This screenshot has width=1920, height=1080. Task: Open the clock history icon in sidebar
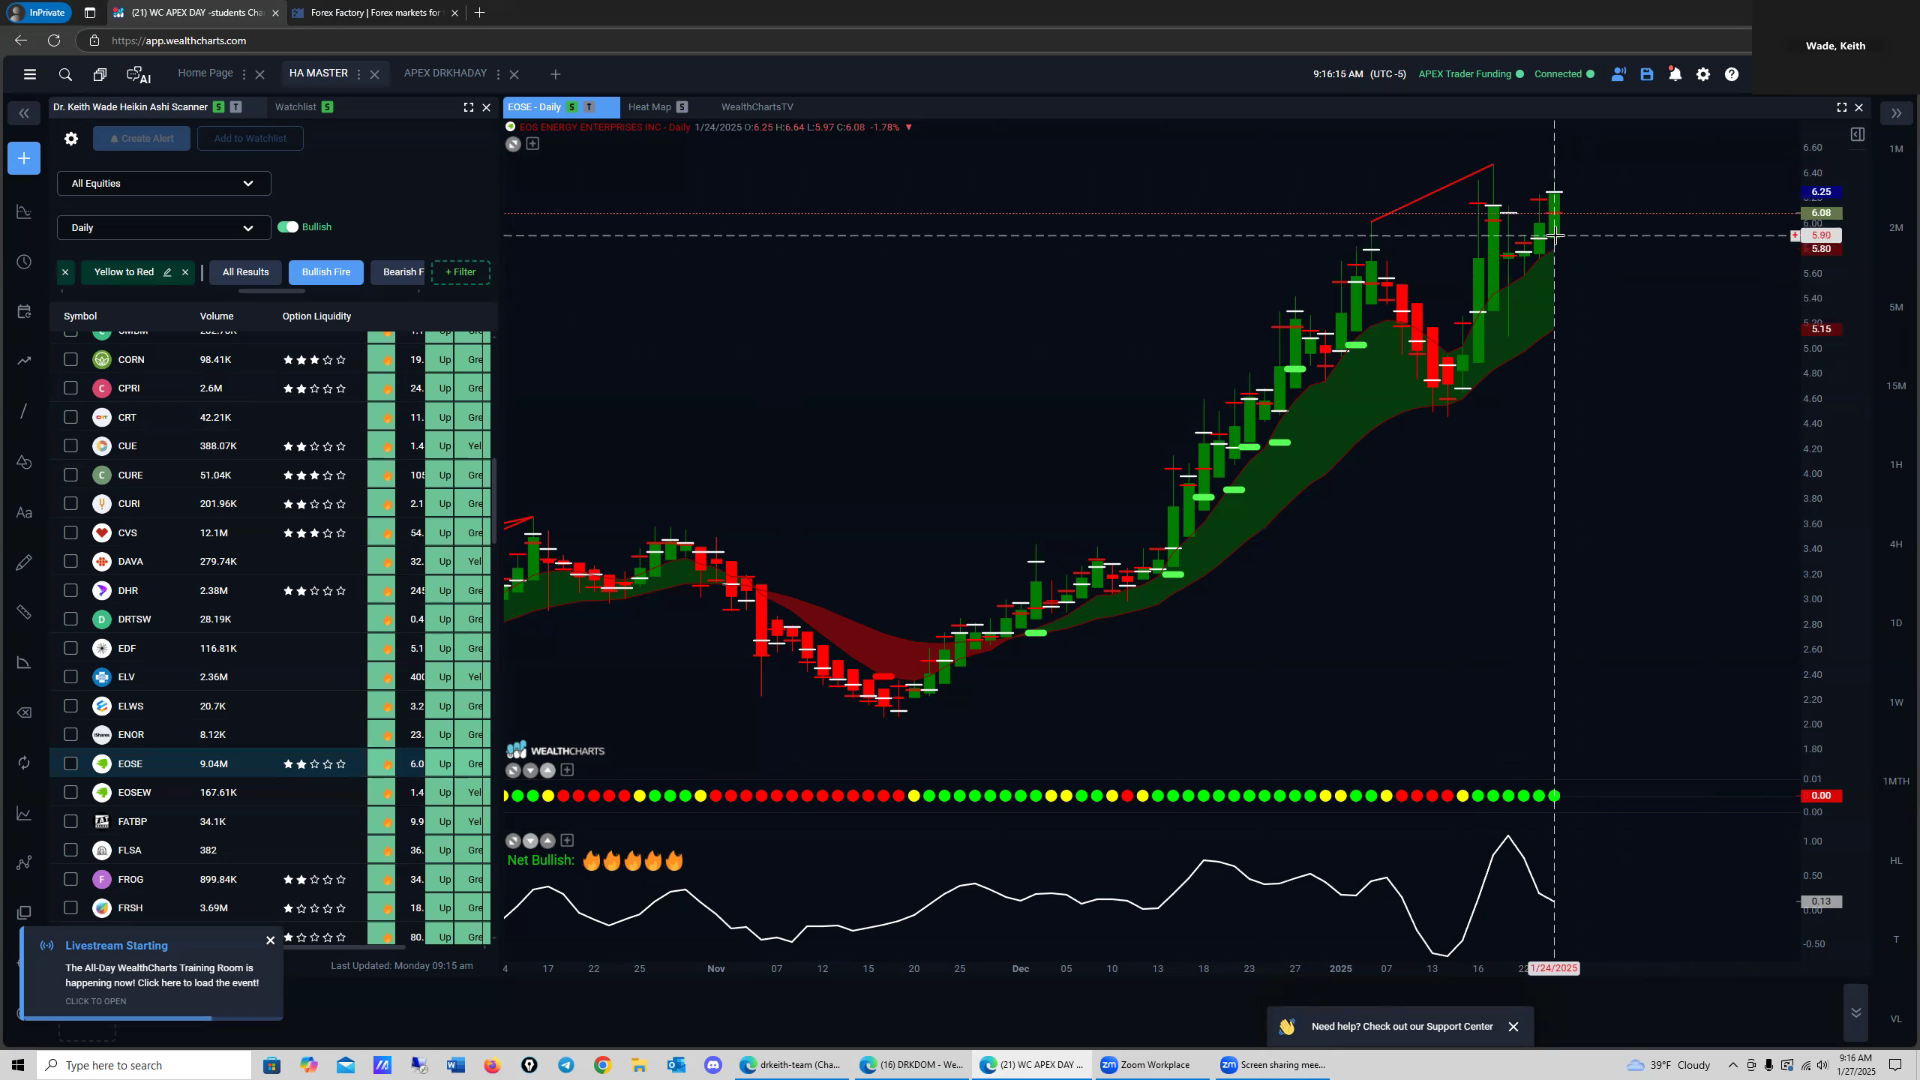24,262
